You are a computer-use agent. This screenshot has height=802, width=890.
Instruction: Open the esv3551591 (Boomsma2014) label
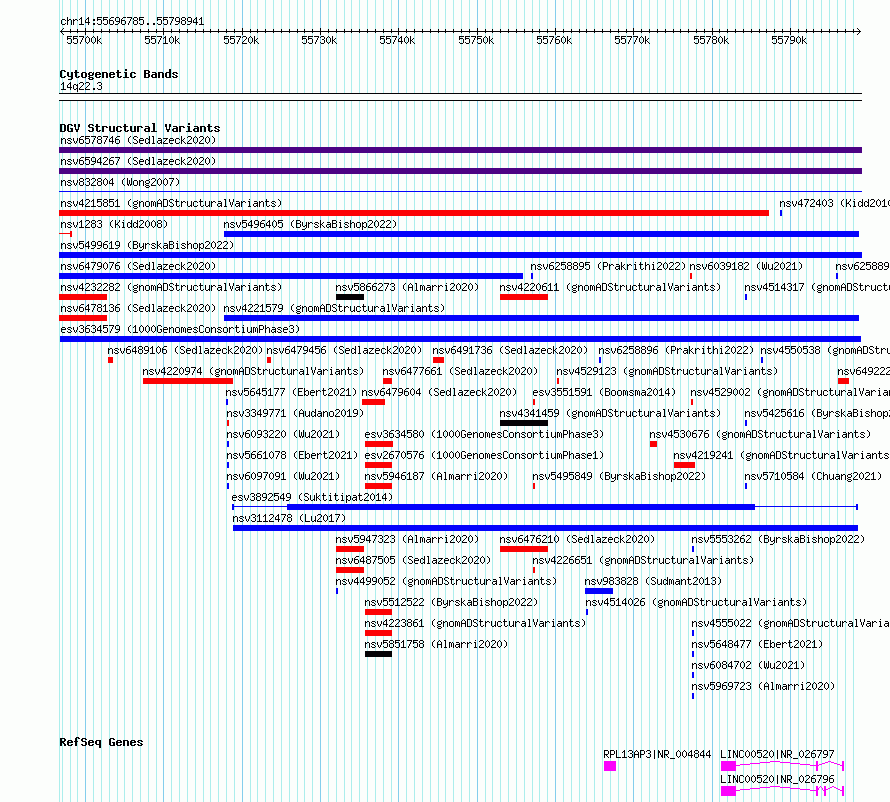tap(604, 392)
